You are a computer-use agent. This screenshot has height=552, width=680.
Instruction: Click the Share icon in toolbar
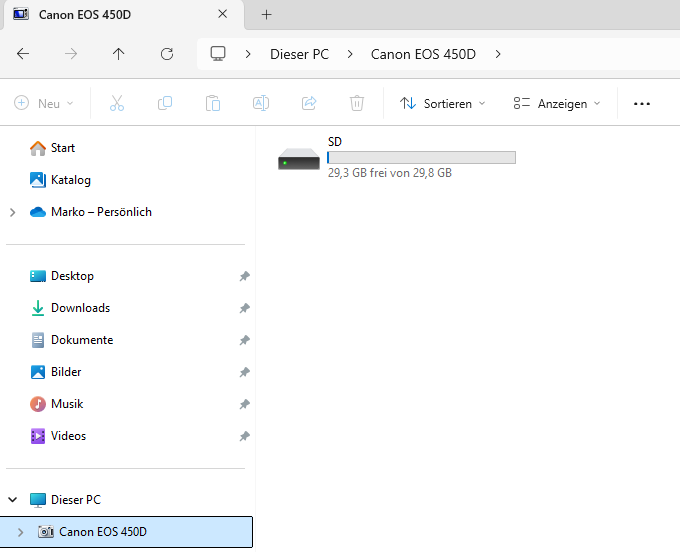click(x=309, y=103)
